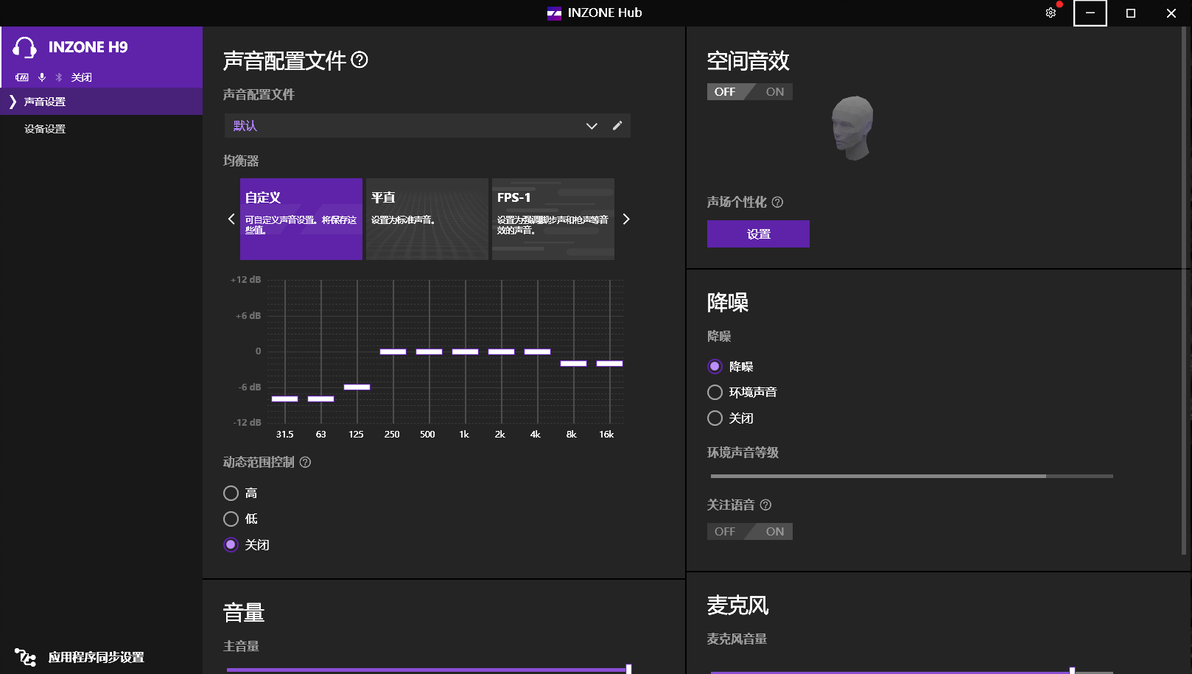Toggle the 空间音效 OFF/ON switch
The width and height of the screenshot is (1192, 674).
[750, 92]
